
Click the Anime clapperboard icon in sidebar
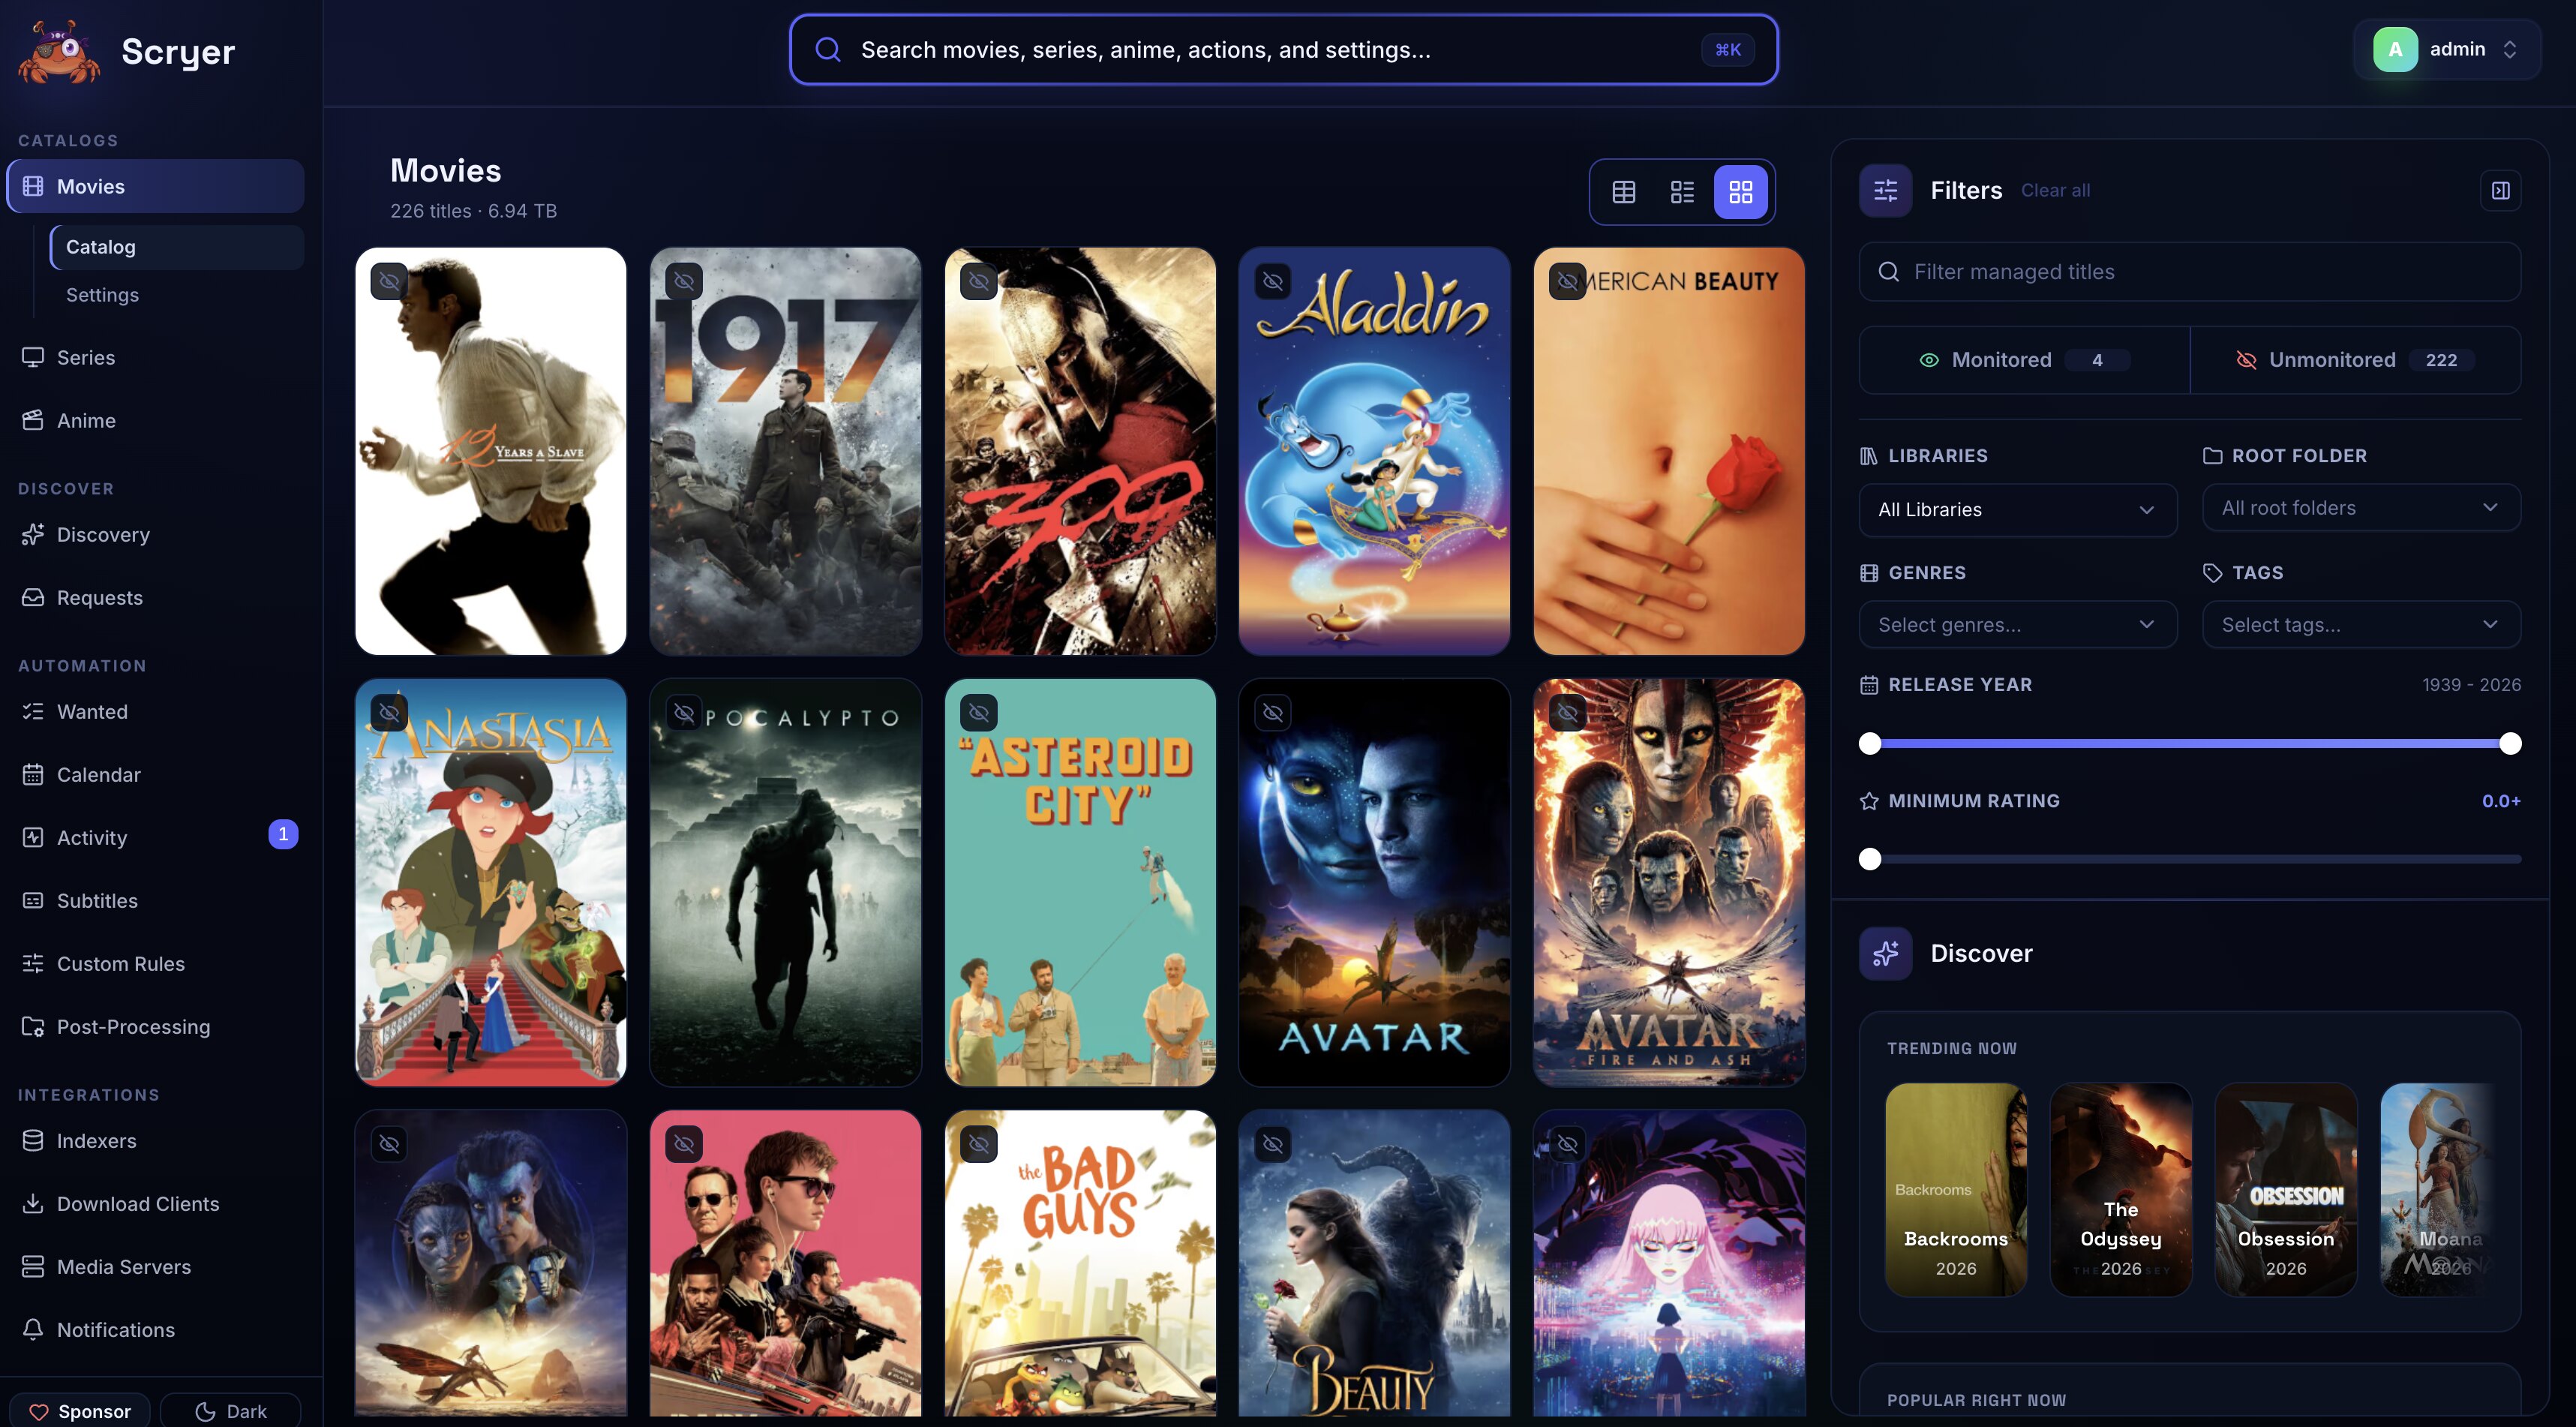tap(33, 420)
